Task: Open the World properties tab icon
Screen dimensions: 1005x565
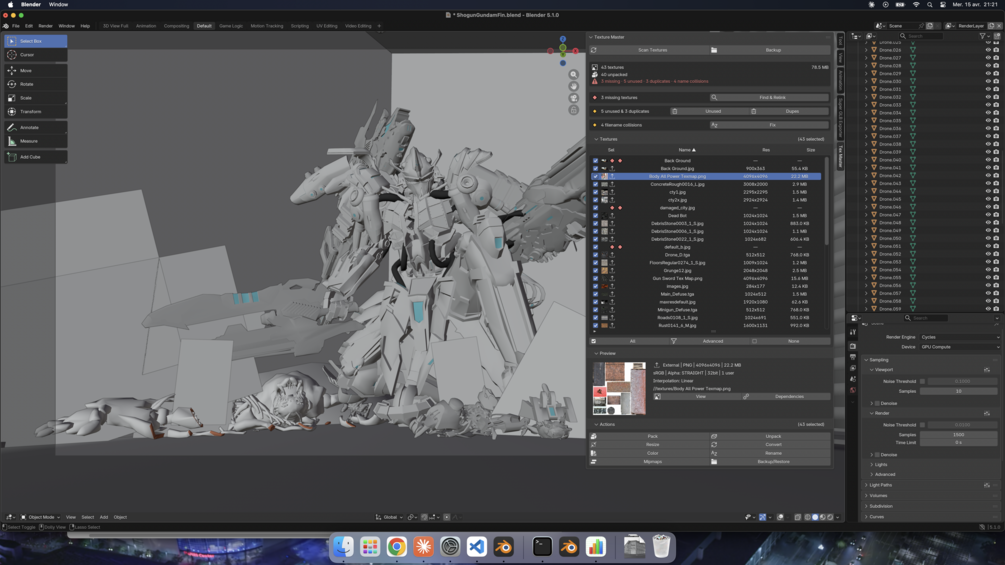Action: coord(853,390)
